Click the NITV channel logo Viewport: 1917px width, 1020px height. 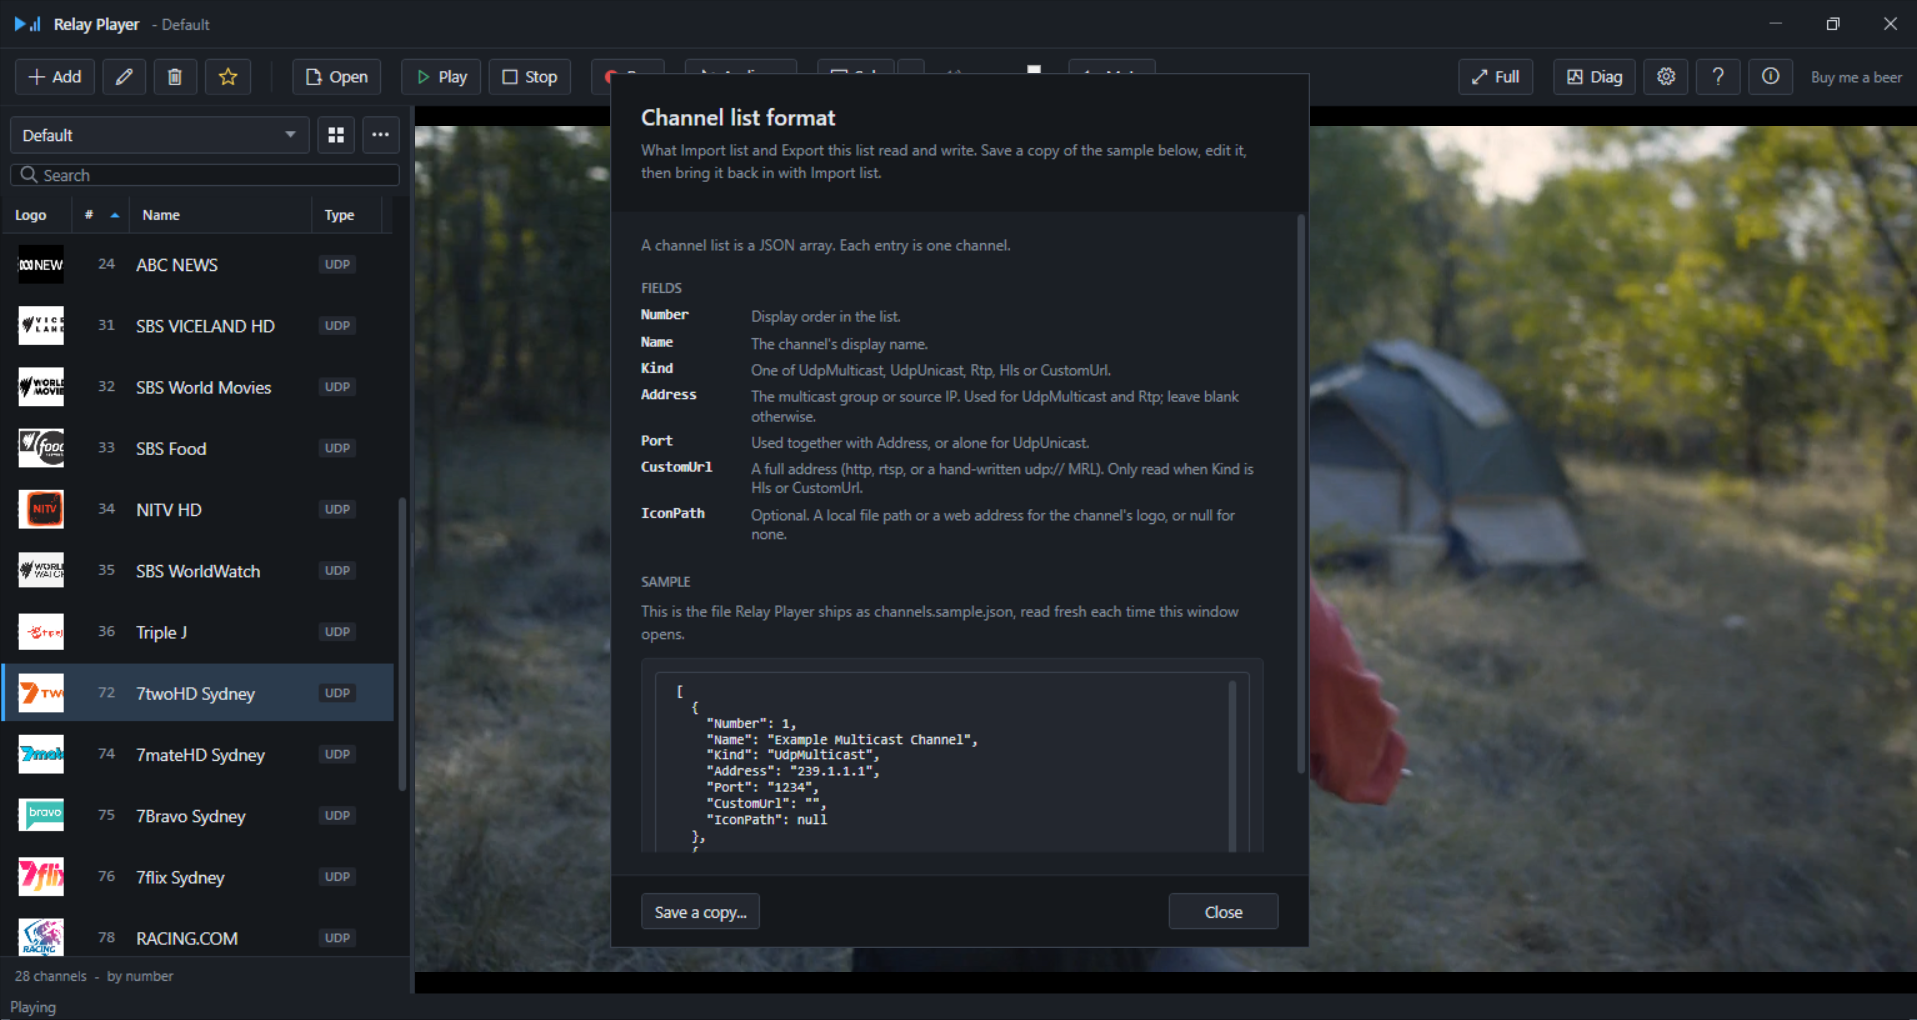point(41,509)
